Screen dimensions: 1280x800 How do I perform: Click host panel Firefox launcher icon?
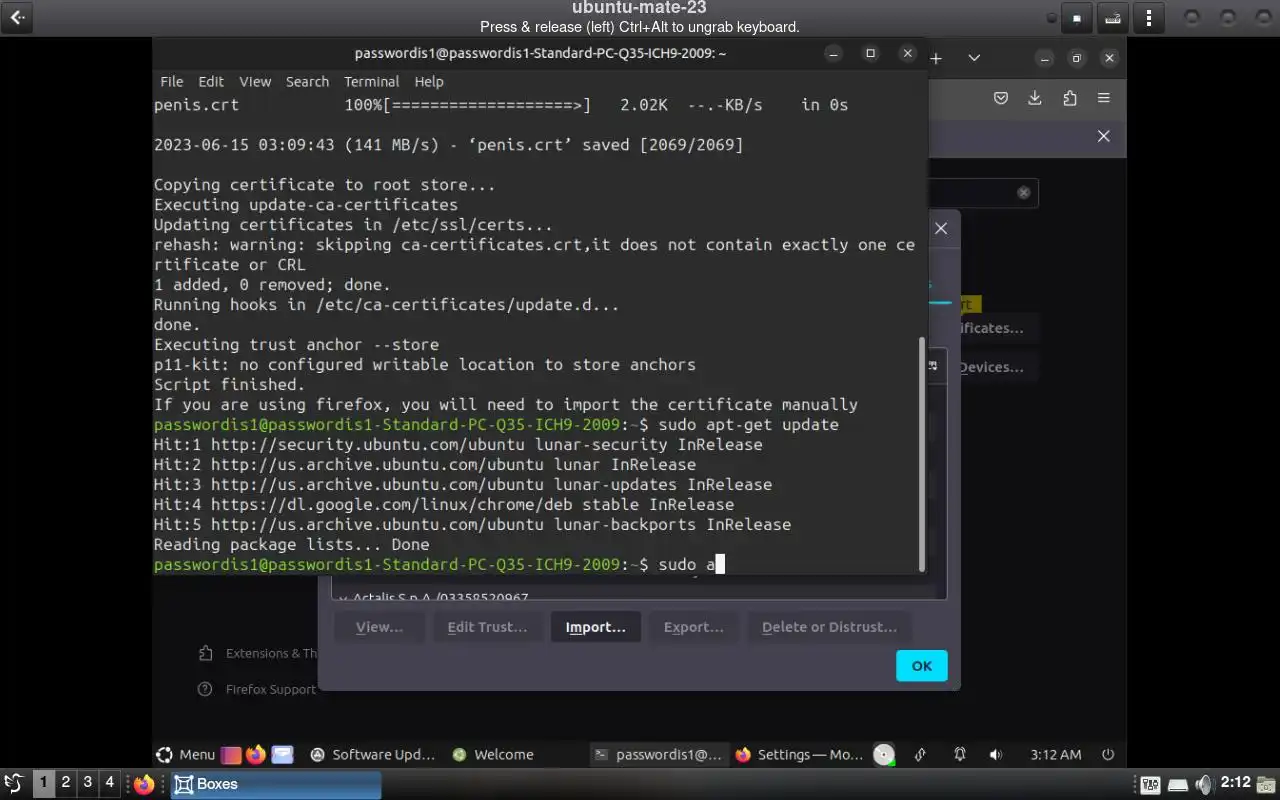click(144, 784)
